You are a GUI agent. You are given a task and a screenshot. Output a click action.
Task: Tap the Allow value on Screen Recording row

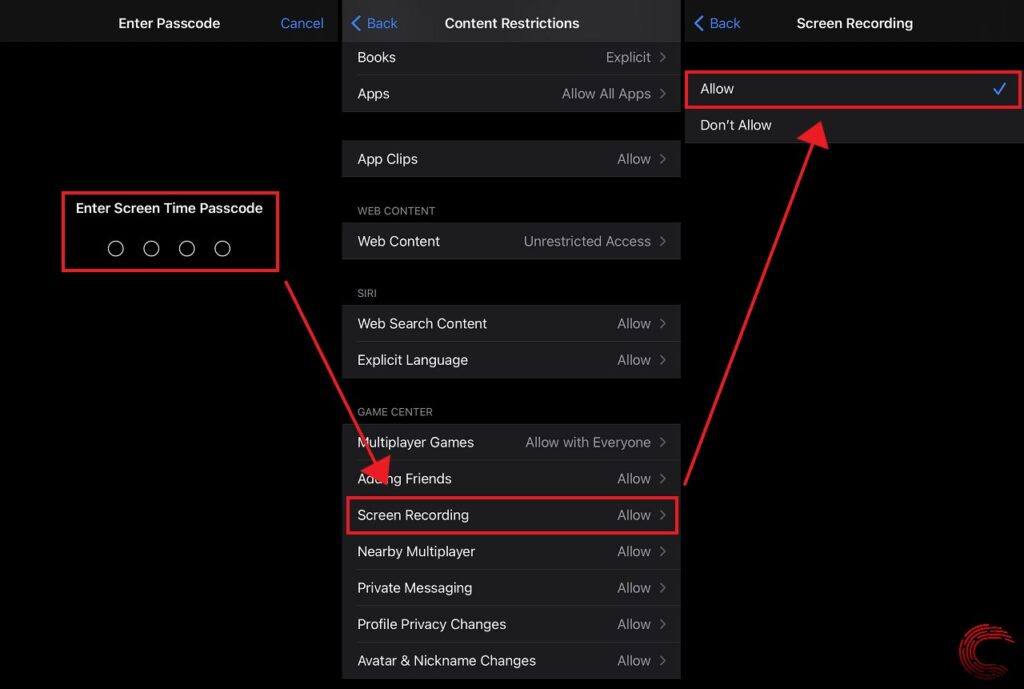pyautogui.click(x=634, y=515)
